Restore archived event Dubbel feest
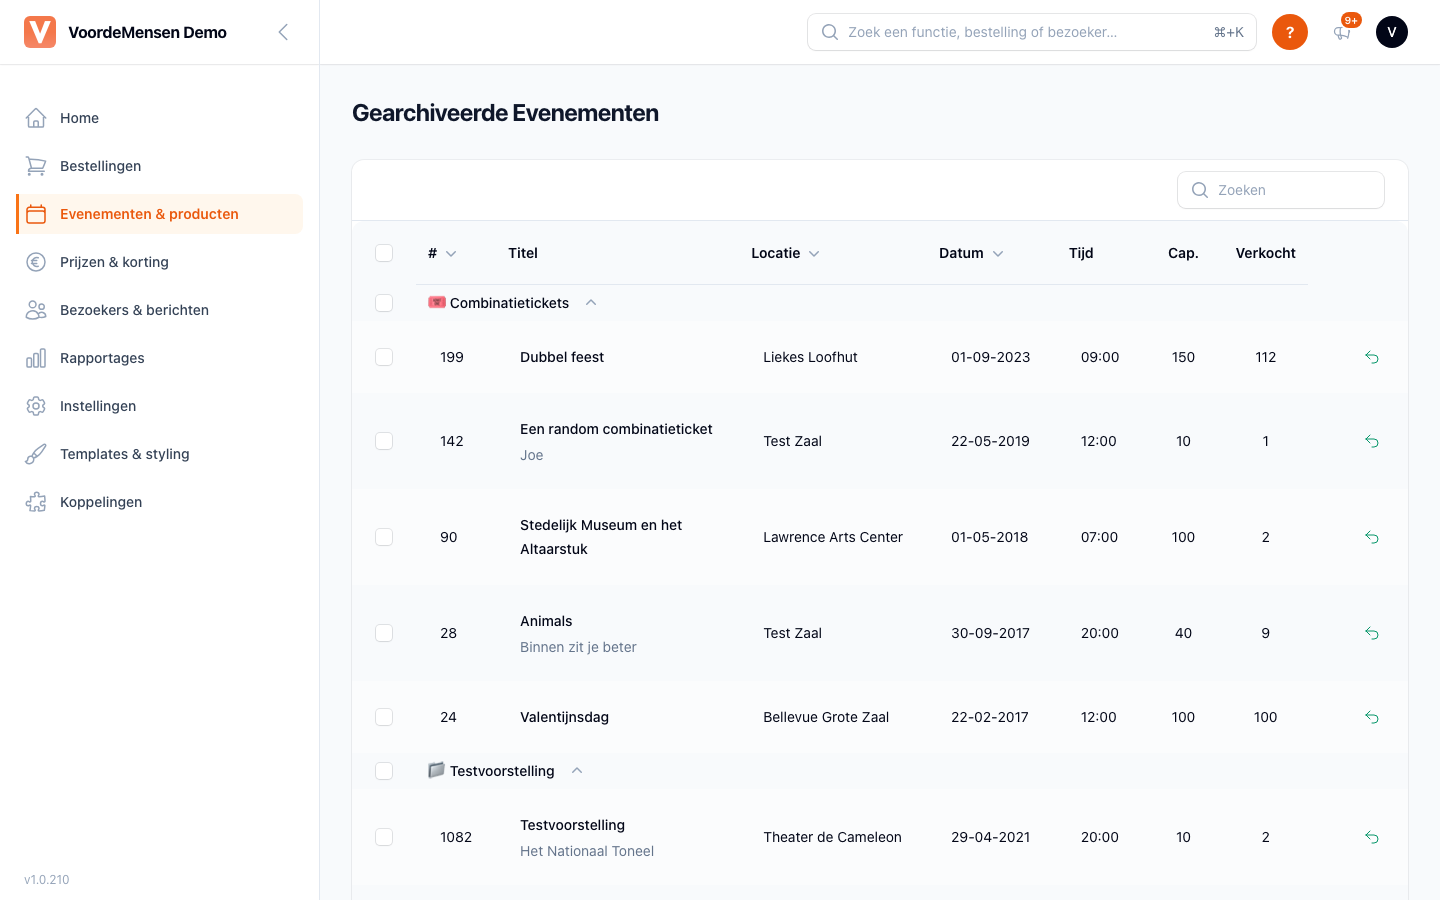This screenshot has height=900, width=1440. tap(1372, 357)
